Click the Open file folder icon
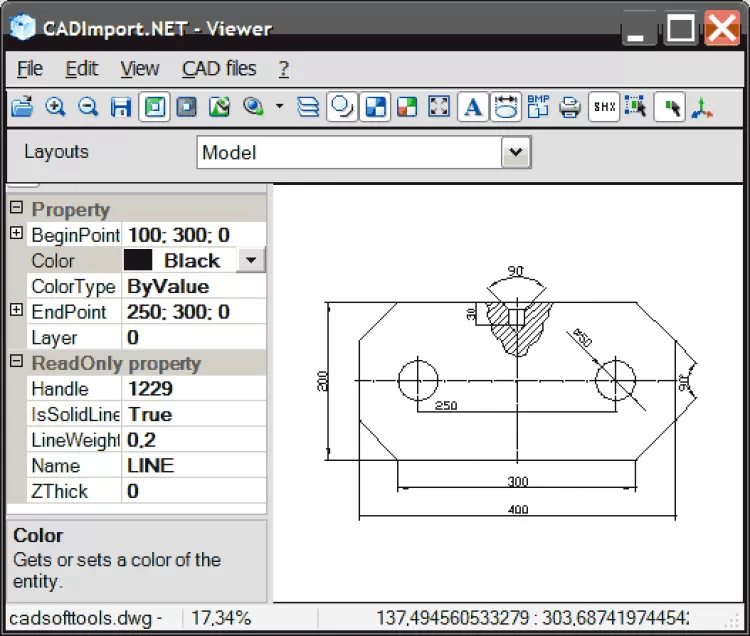This screenshot has height=636, width=750. 21,107
